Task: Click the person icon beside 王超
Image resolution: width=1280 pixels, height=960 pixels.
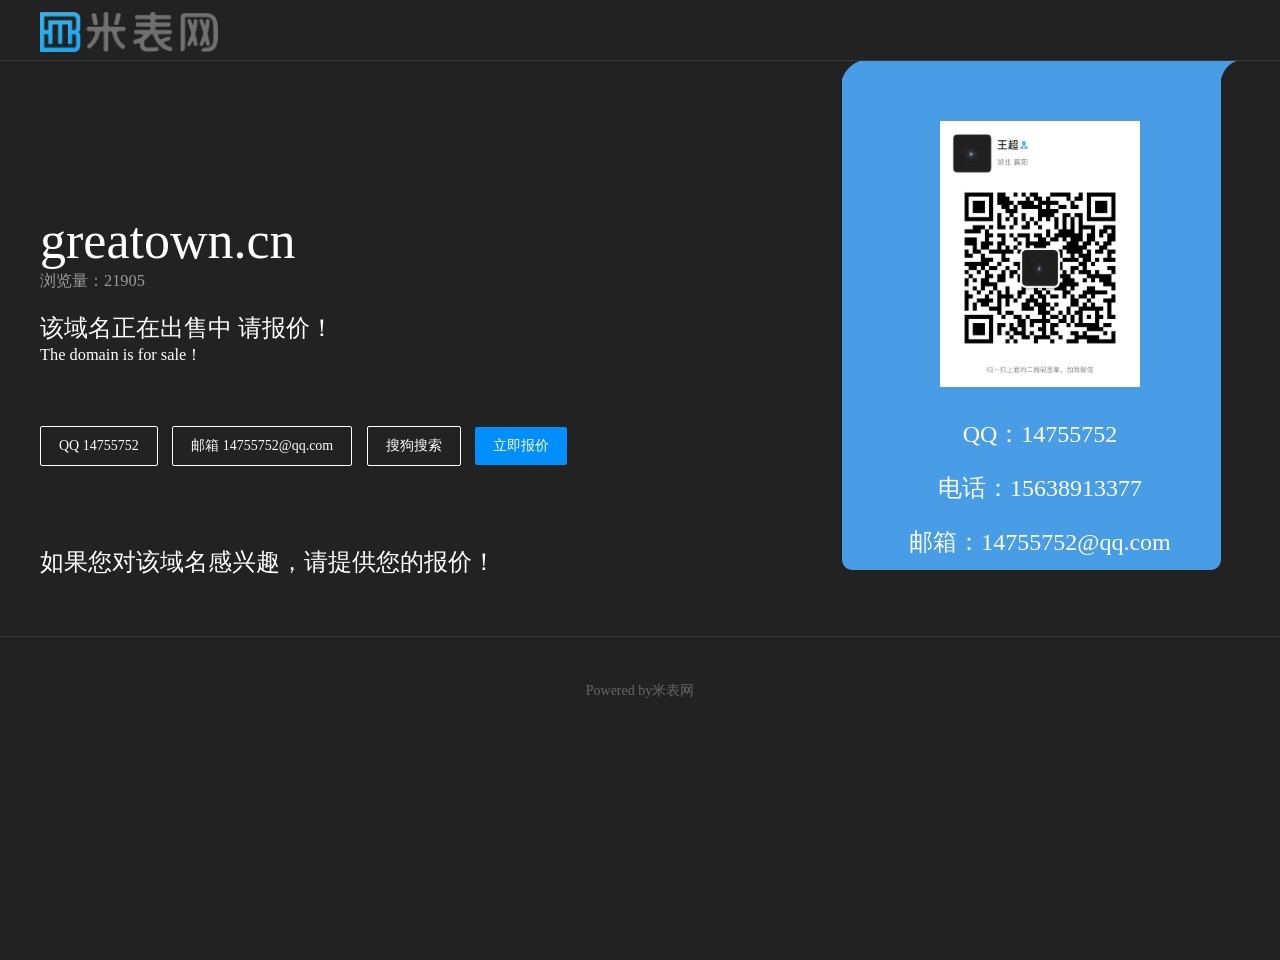Action: [1024, 144]
